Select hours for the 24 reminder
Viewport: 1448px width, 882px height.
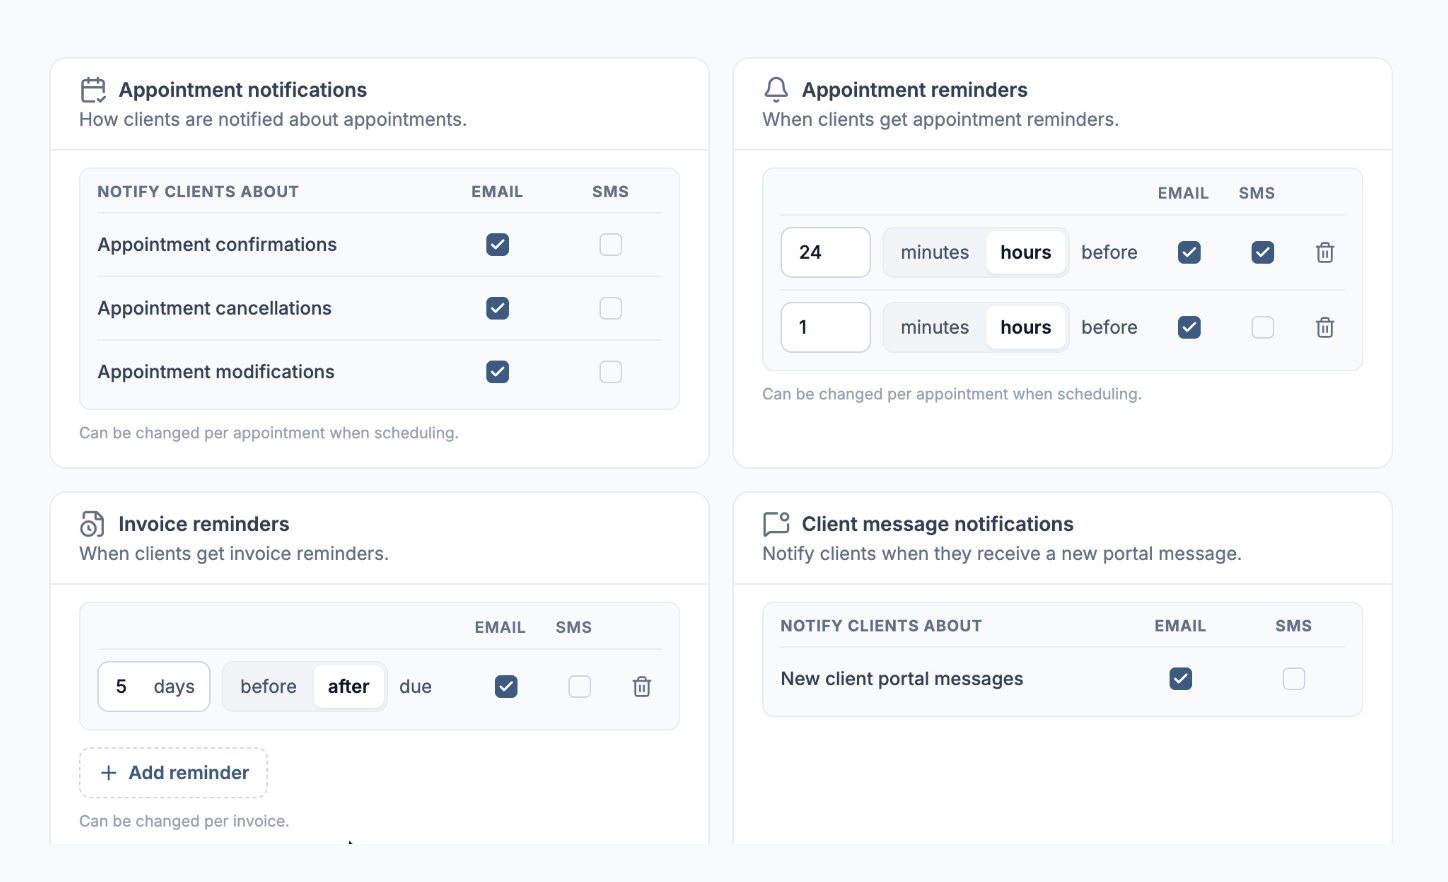[1026, 253]
